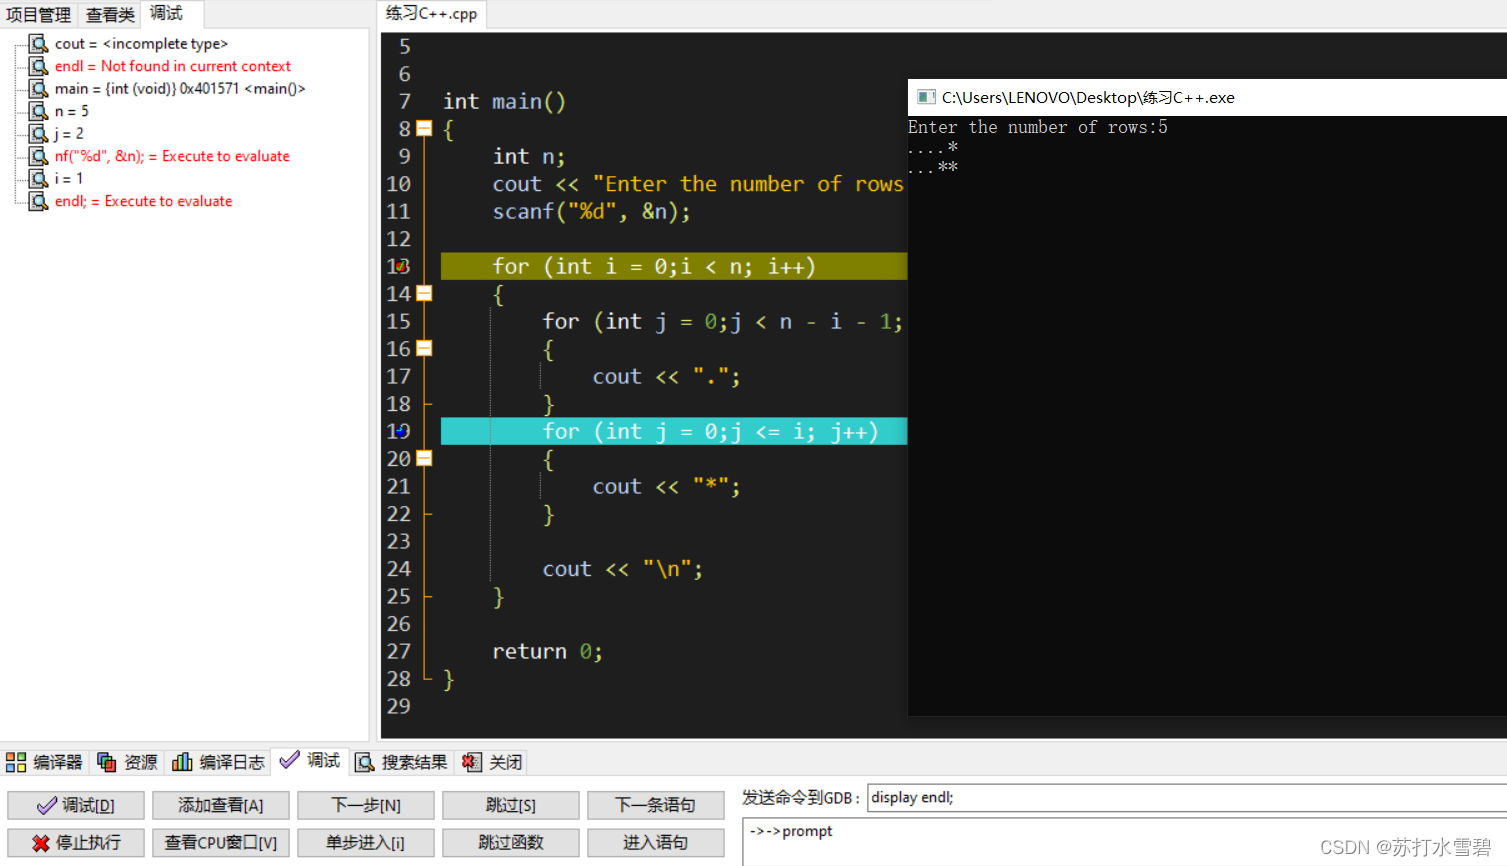Click the console window title bar path
Image resolution: width=1507 pixels, height=866 pixels.
tap(1088, 97)
